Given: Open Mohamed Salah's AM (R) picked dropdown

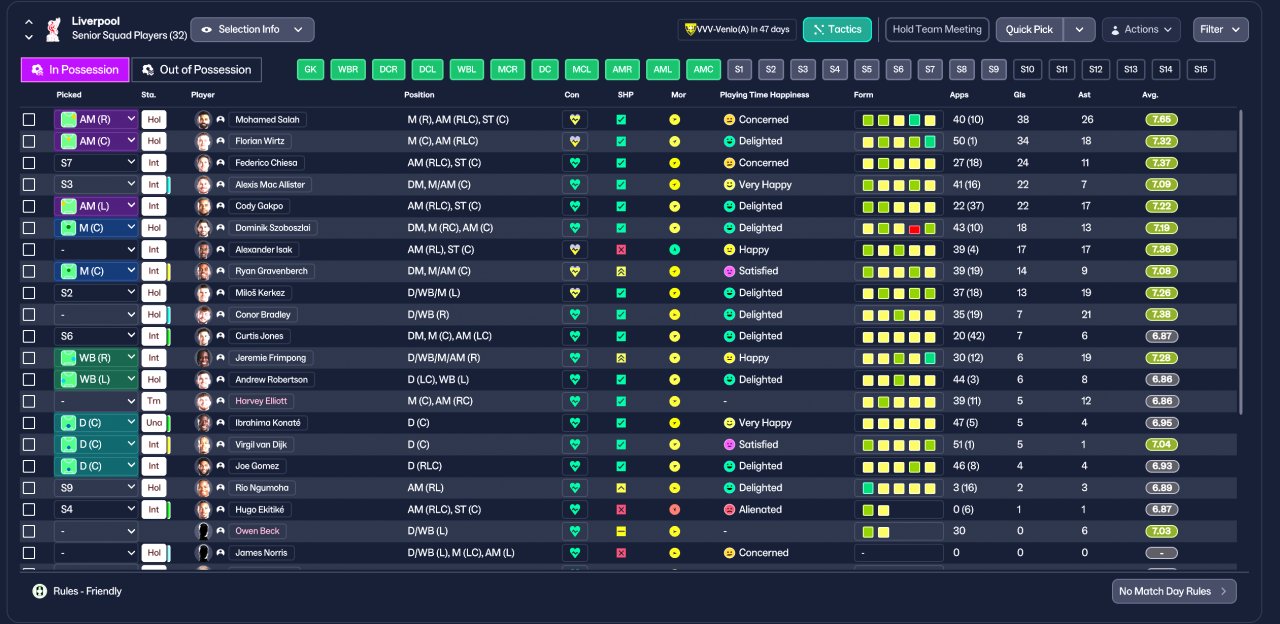Looking at the screenshot, I should coord(96,119).
